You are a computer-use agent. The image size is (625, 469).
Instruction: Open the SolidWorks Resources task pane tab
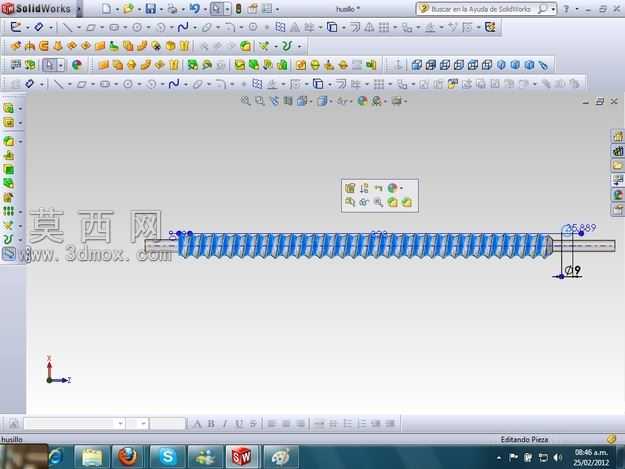(618, 136)
